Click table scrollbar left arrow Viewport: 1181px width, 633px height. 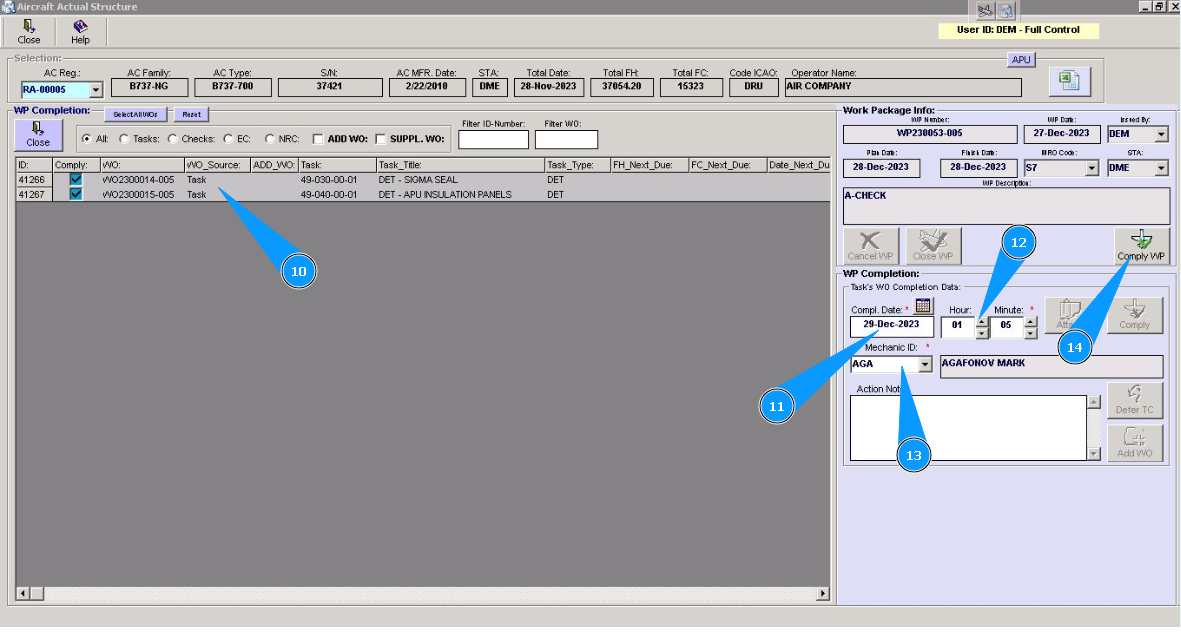pos(23,594)
